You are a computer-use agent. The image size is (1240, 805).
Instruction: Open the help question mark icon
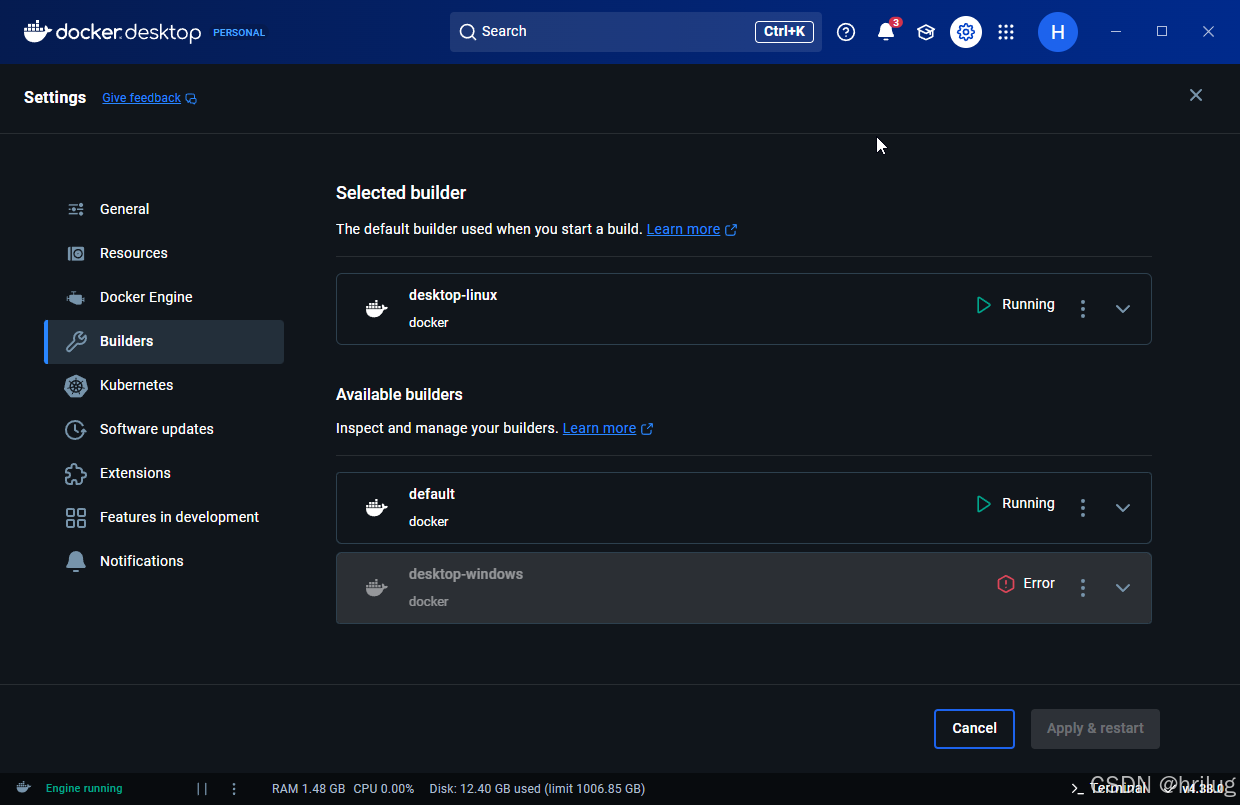[846, 32]
